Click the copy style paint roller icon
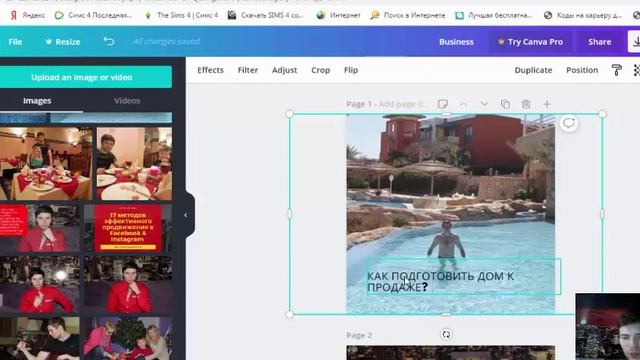640x360 pixels. [x=616, y=70]
